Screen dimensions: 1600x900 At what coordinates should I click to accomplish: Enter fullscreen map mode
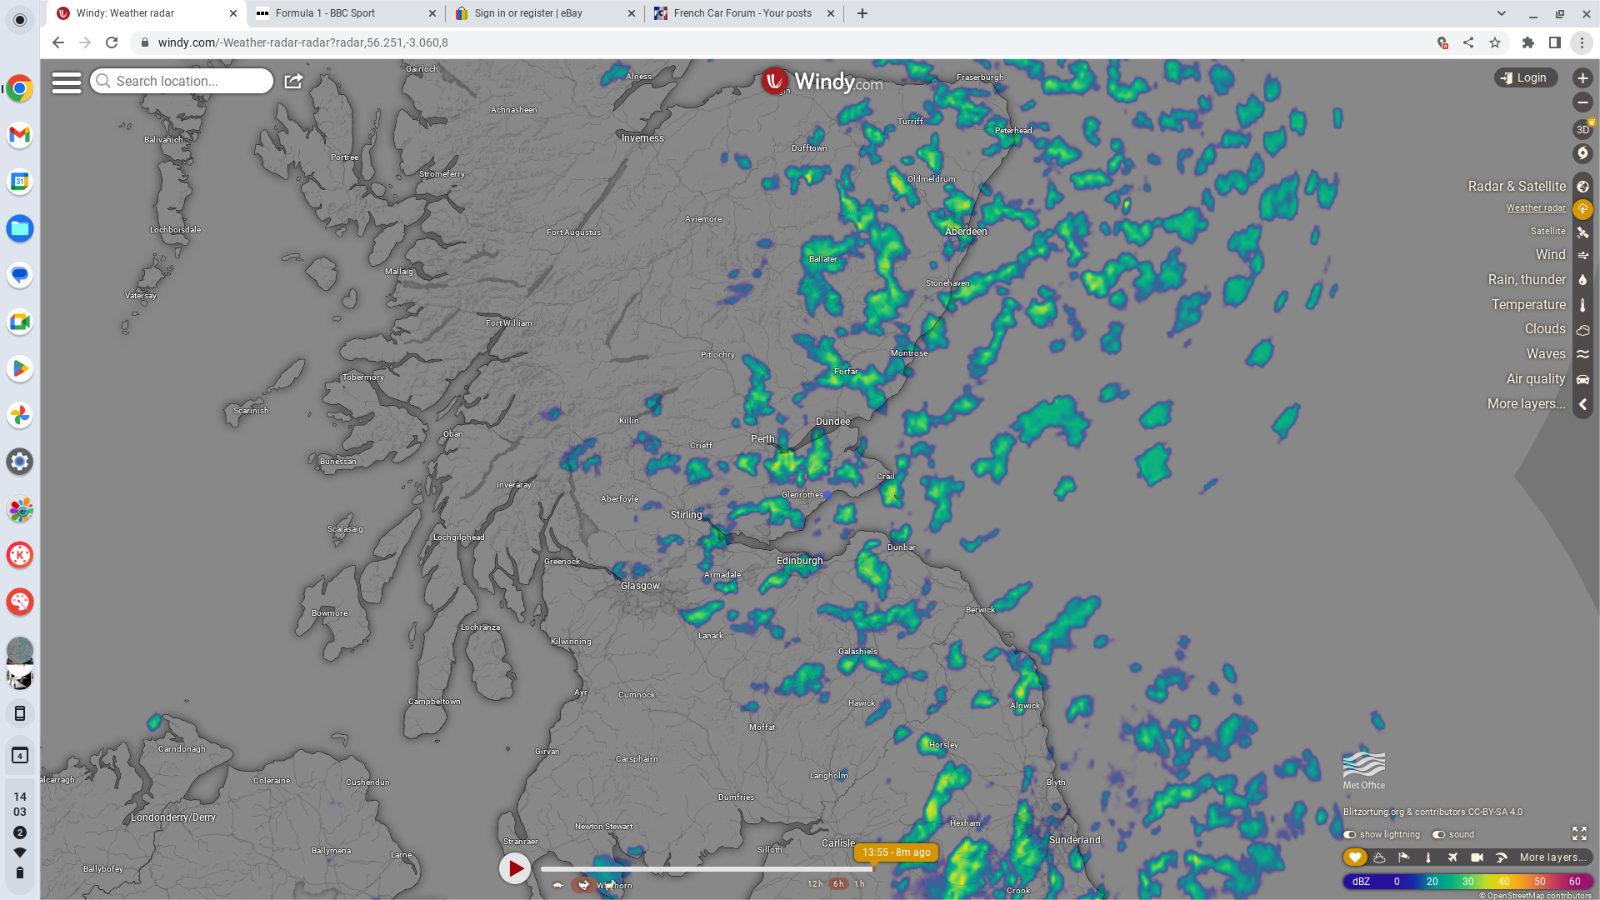pyautogui.click(x=1579, y=833)
